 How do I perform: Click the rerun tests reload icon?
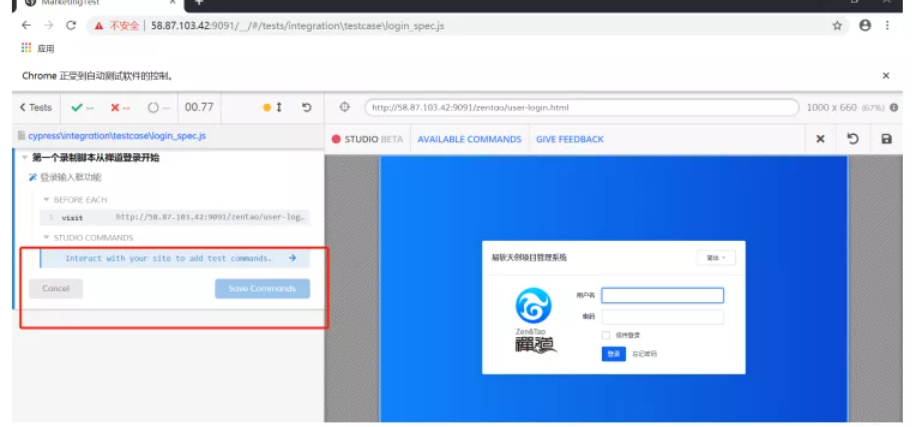306,107
